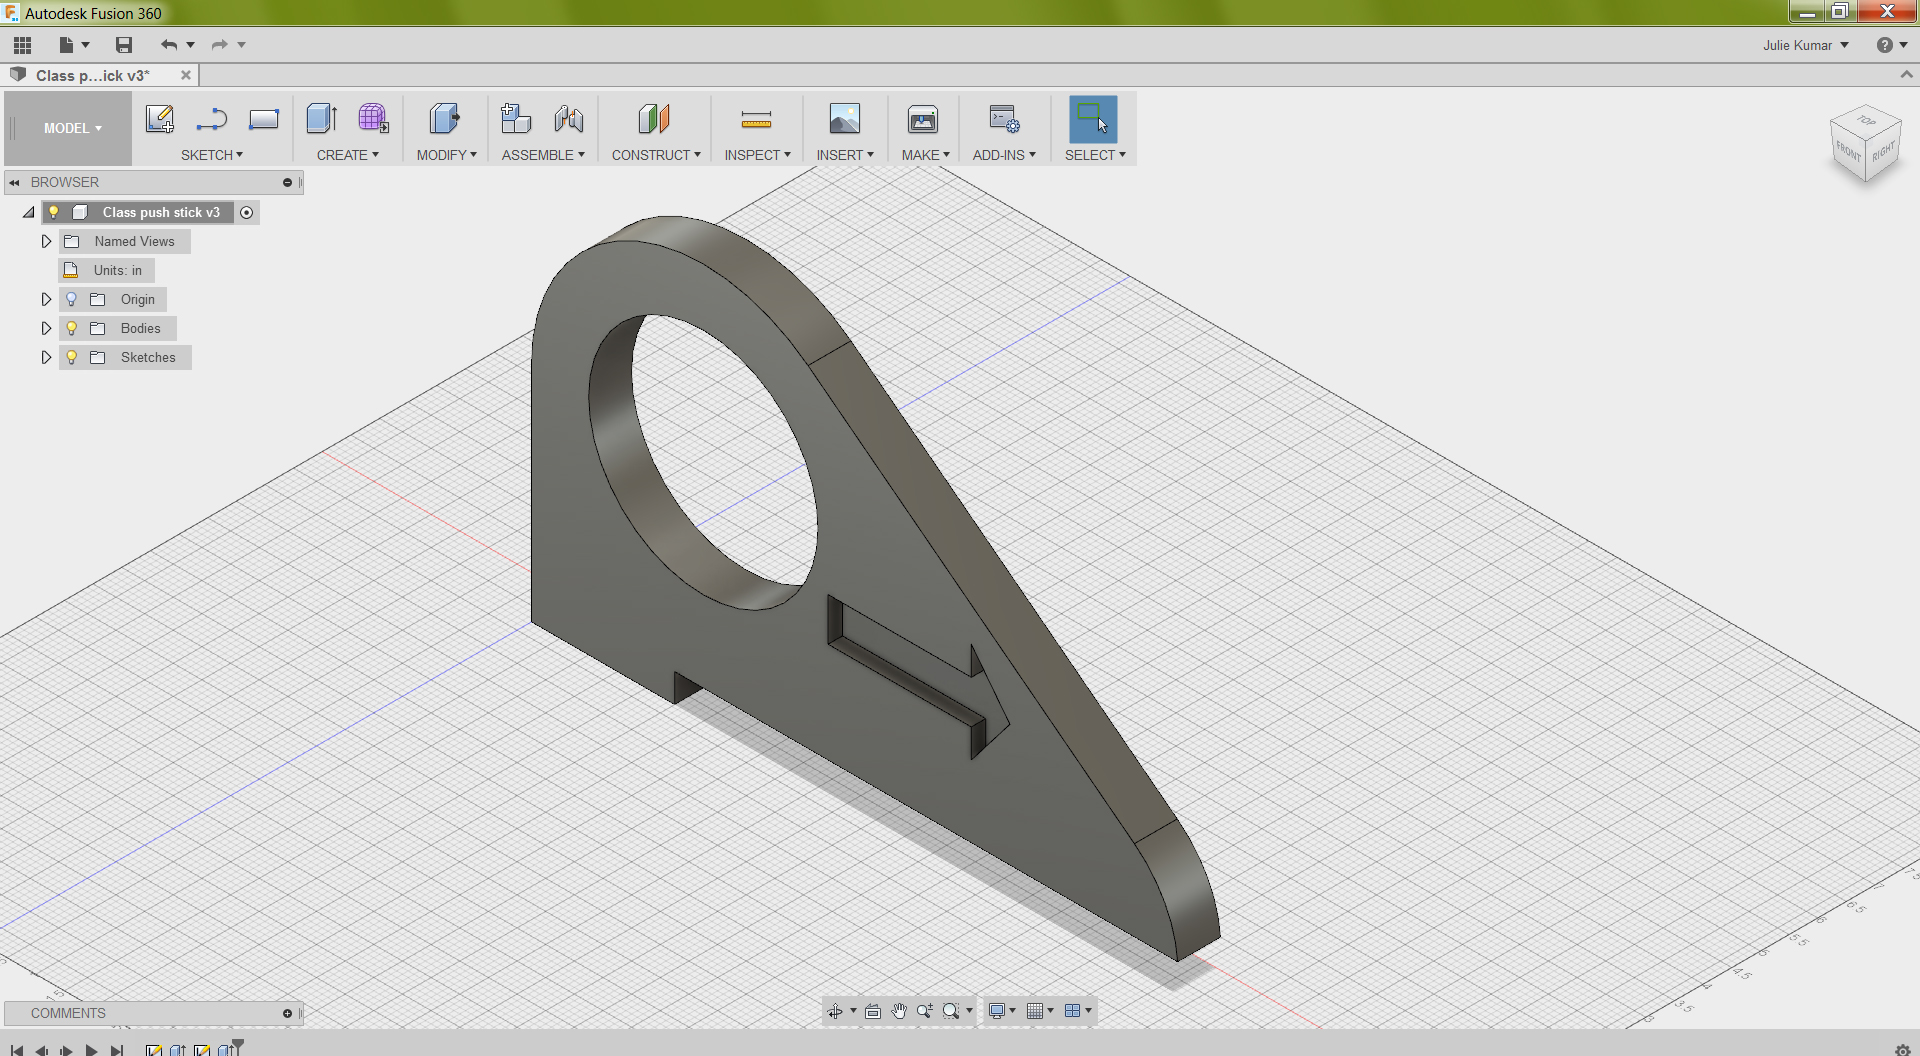This screenshot has height=1056, width=1920.
Task: Click the Fit zoom window icon
Action: (951, 1011)
